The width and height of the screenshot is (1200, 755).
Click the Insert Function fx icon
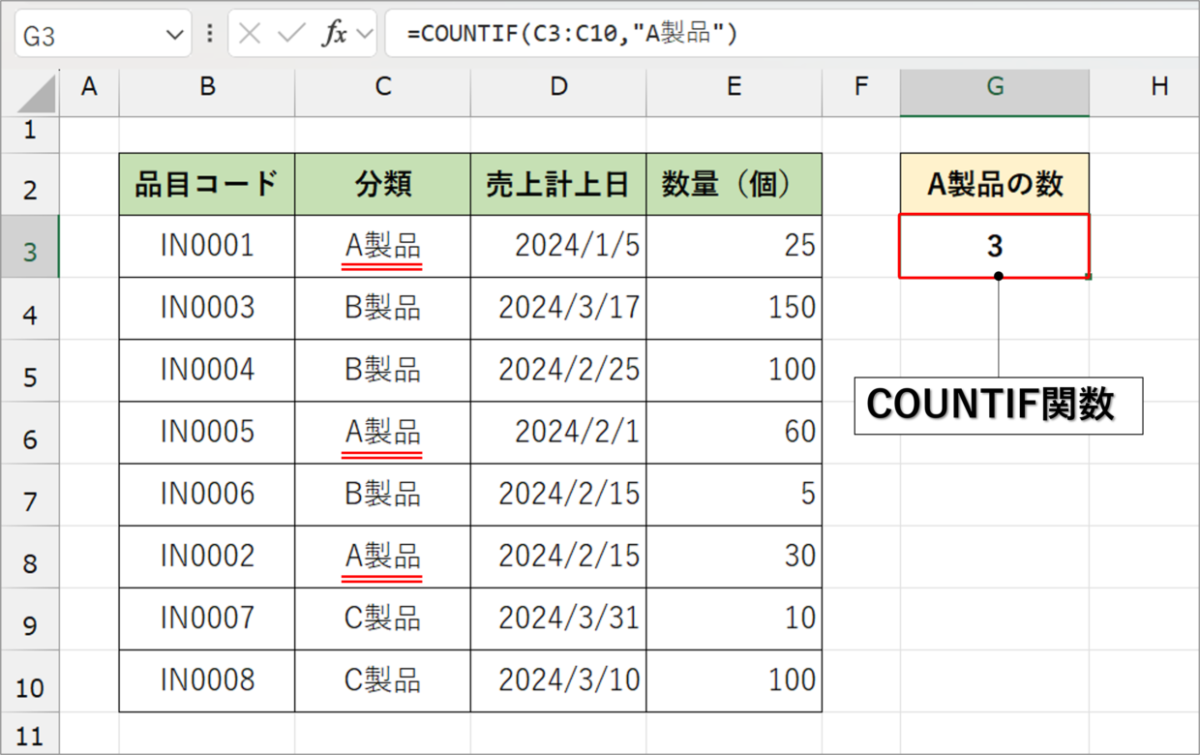[x=333, y=34]
